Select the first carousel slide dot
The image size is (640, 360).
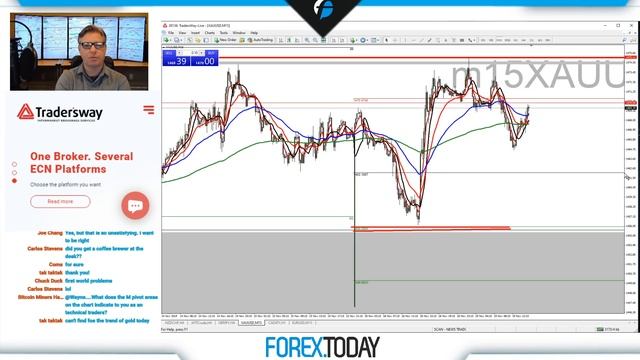[x=14, y=164]
